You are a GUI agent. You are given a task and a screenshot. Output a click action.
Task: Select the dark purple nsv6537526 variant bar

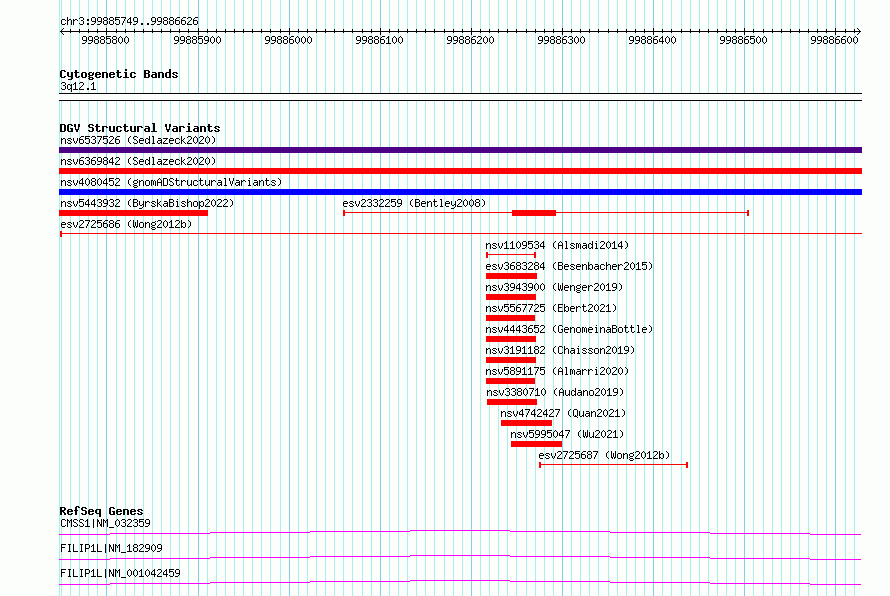pyautogui.click(x=460, y=150)
